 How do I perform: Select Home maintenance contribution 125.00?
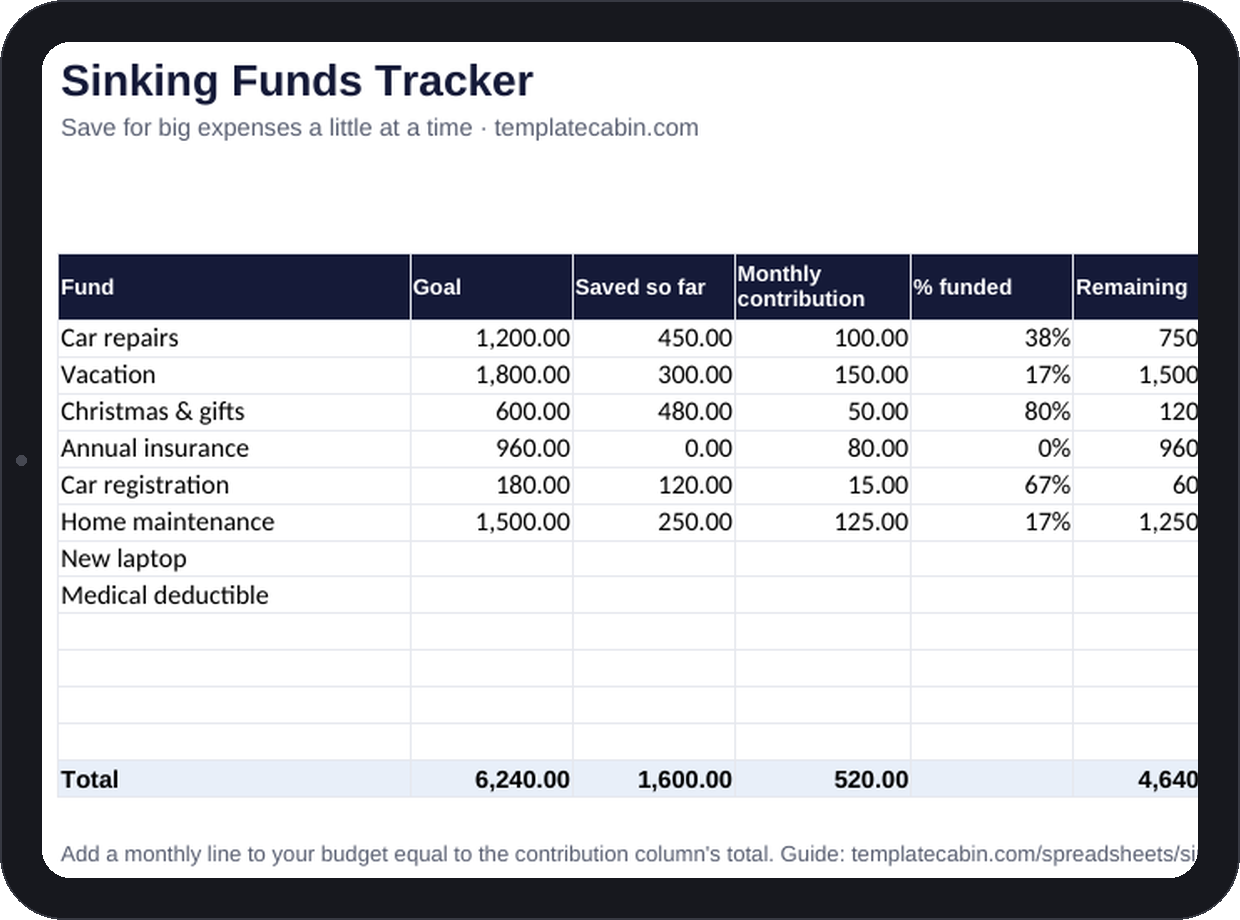[x=823, y=522]
